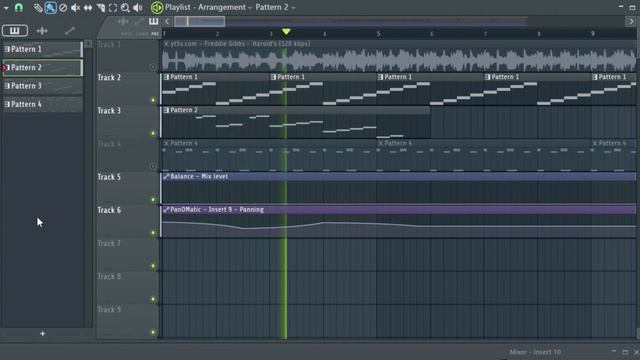Open Pattern 2 clip menu on Track 3
The image size is (640, 360).
166,110
